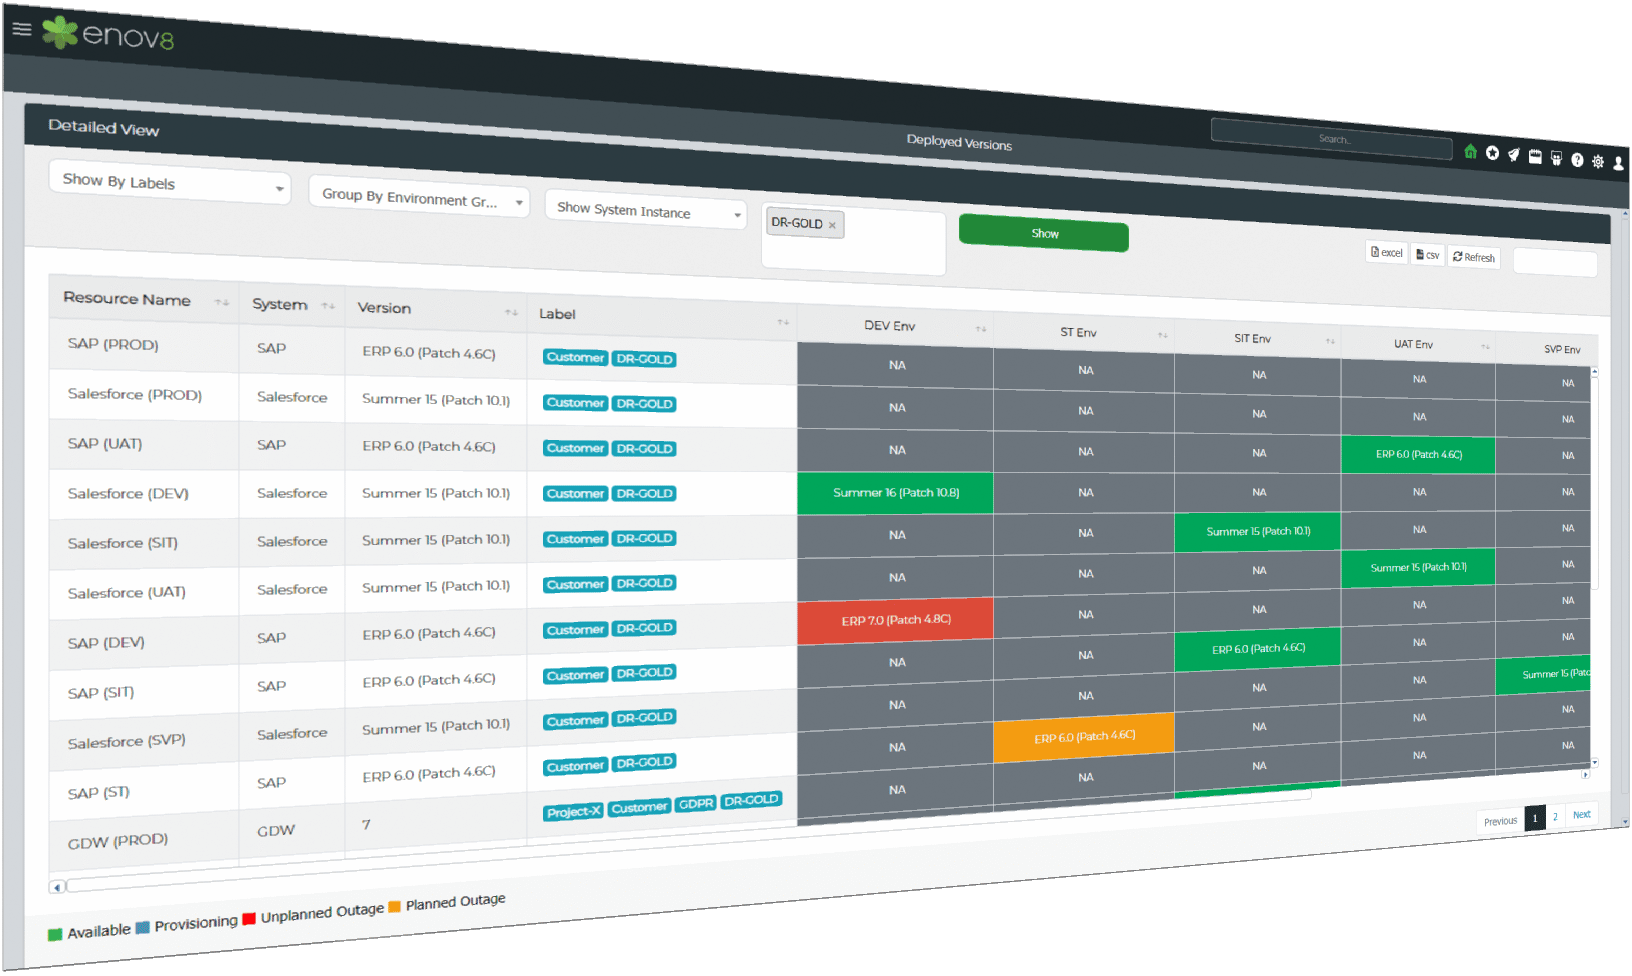Go to the Previous page
Image resolution: width=1632 pixels, height=976 pixels.
pyautogui.click(x=1500, y=821)
